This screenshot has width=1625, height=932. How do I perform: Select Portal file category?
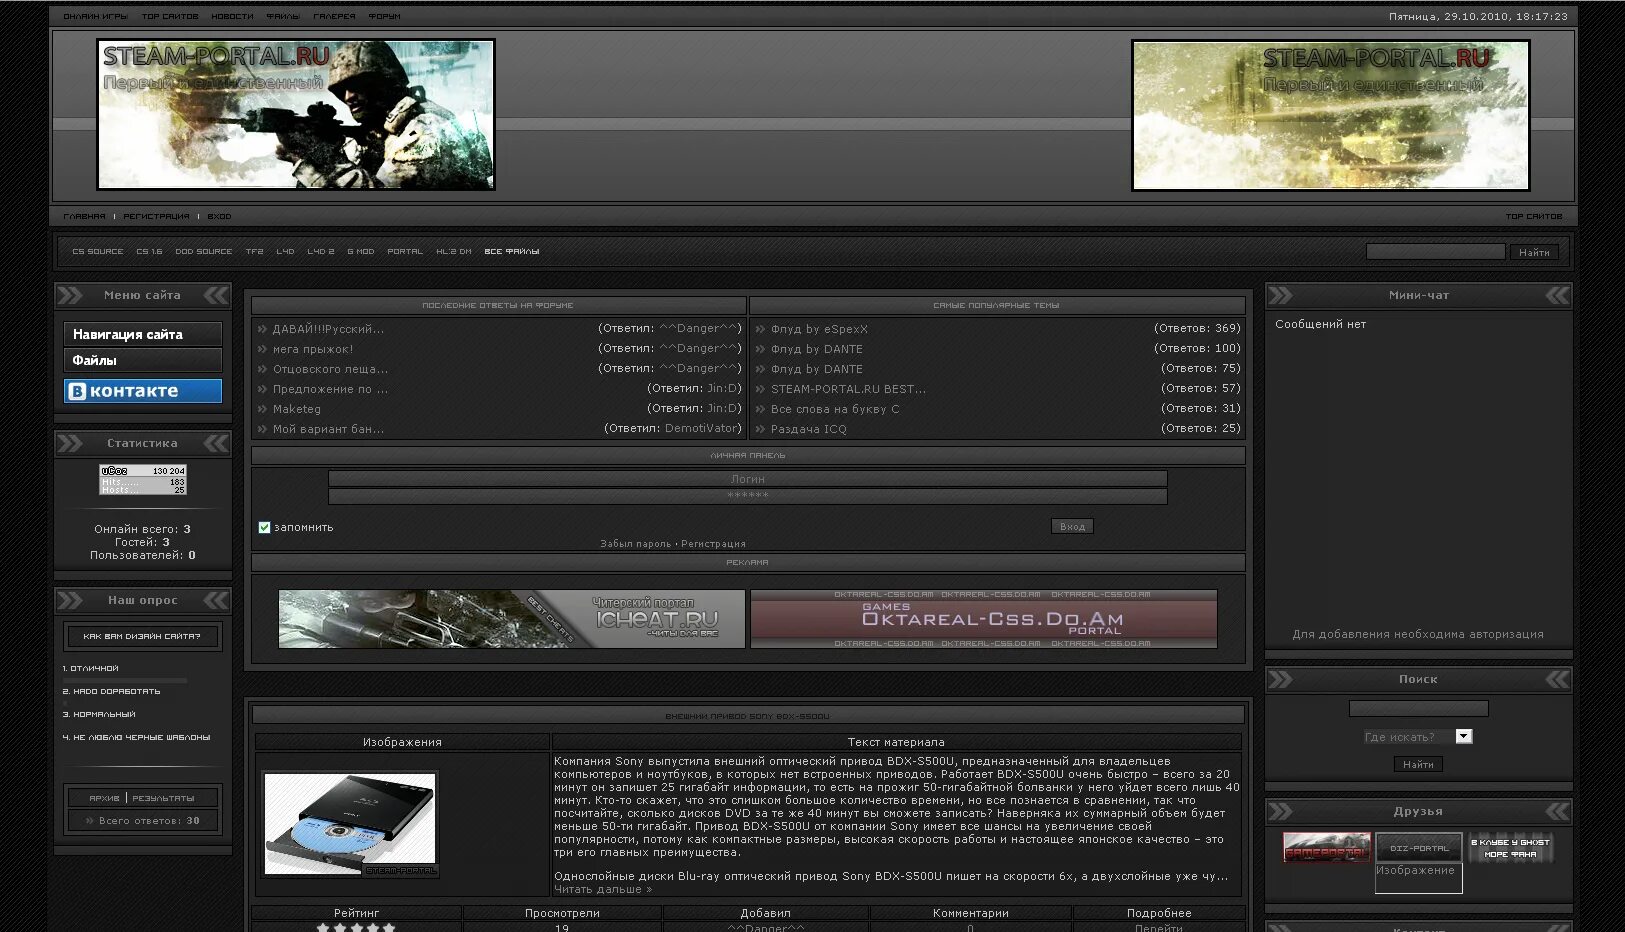(x=405, y=252)
